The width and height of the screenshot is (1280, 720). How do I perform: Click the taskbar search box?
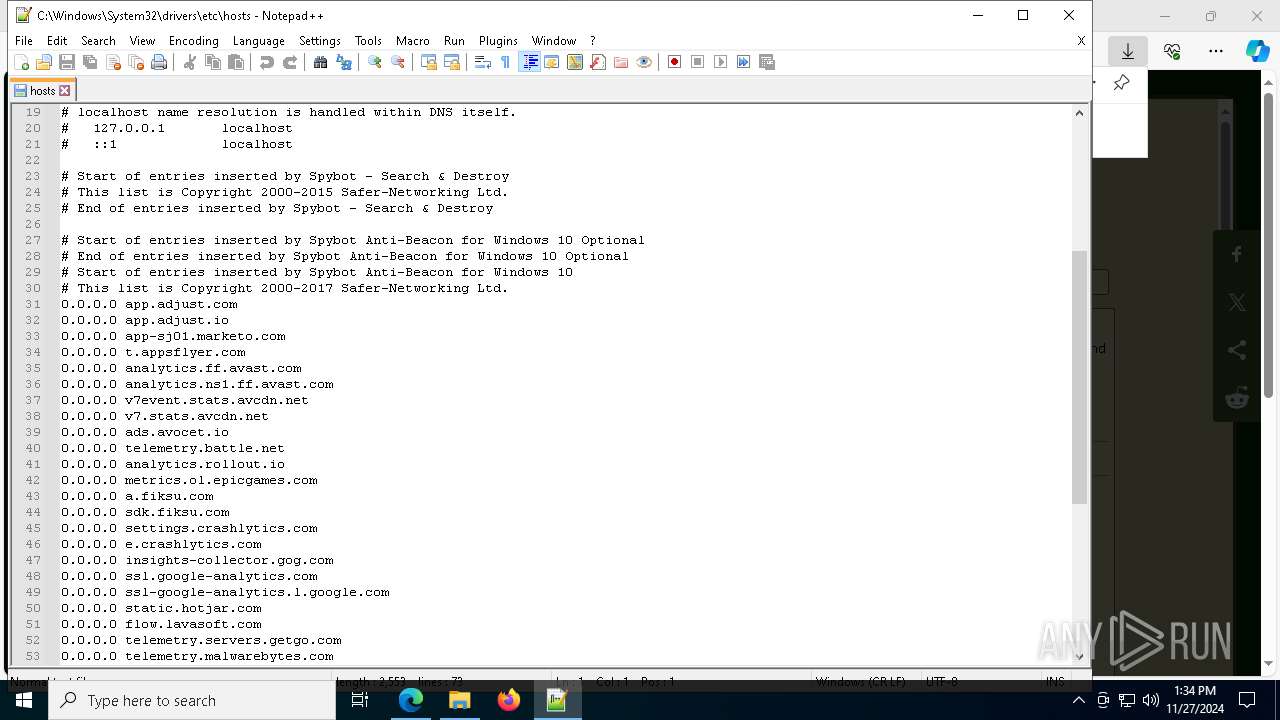(192, 700)
